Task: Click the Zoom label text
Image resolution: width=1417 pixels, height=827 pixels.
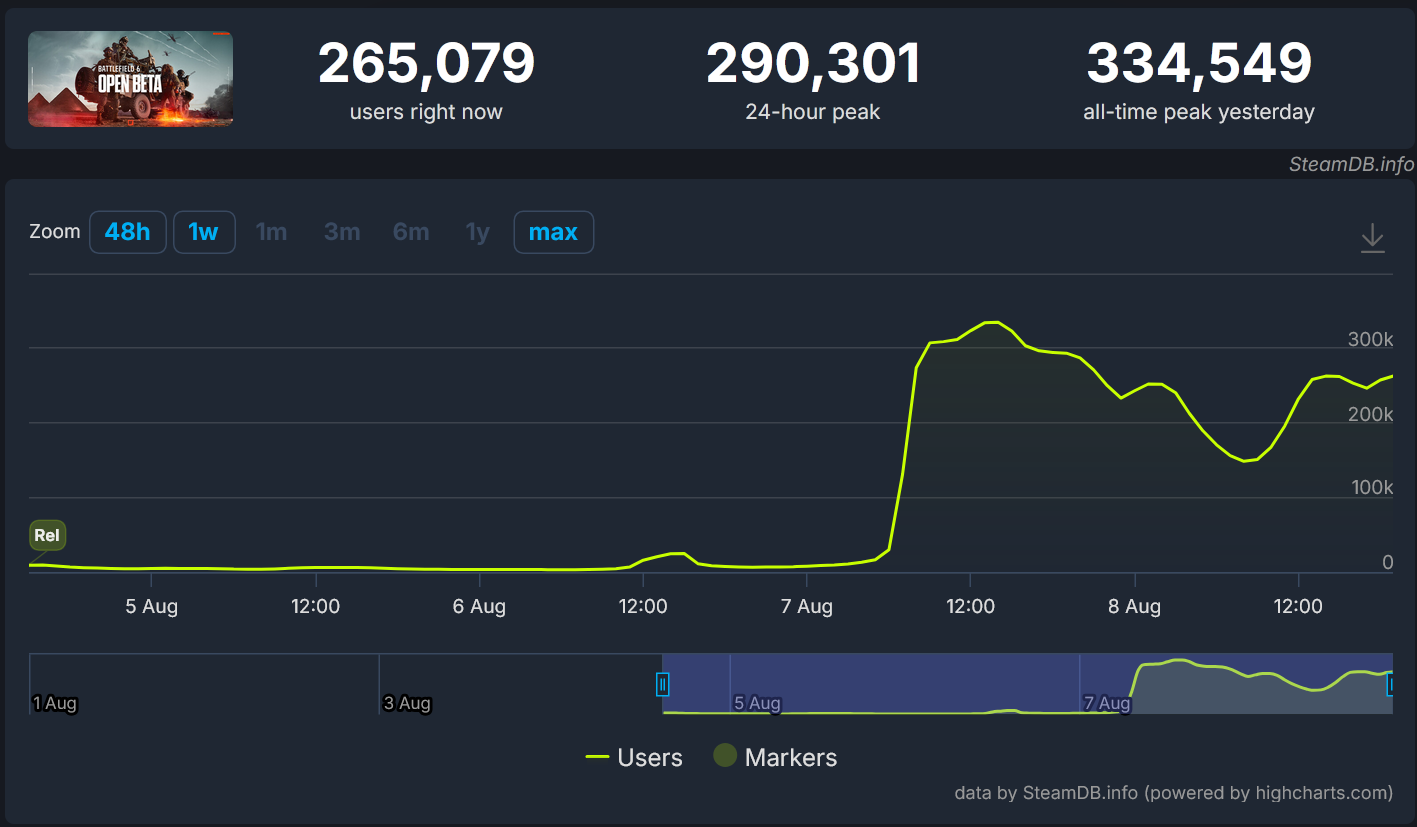Action: 55,231
